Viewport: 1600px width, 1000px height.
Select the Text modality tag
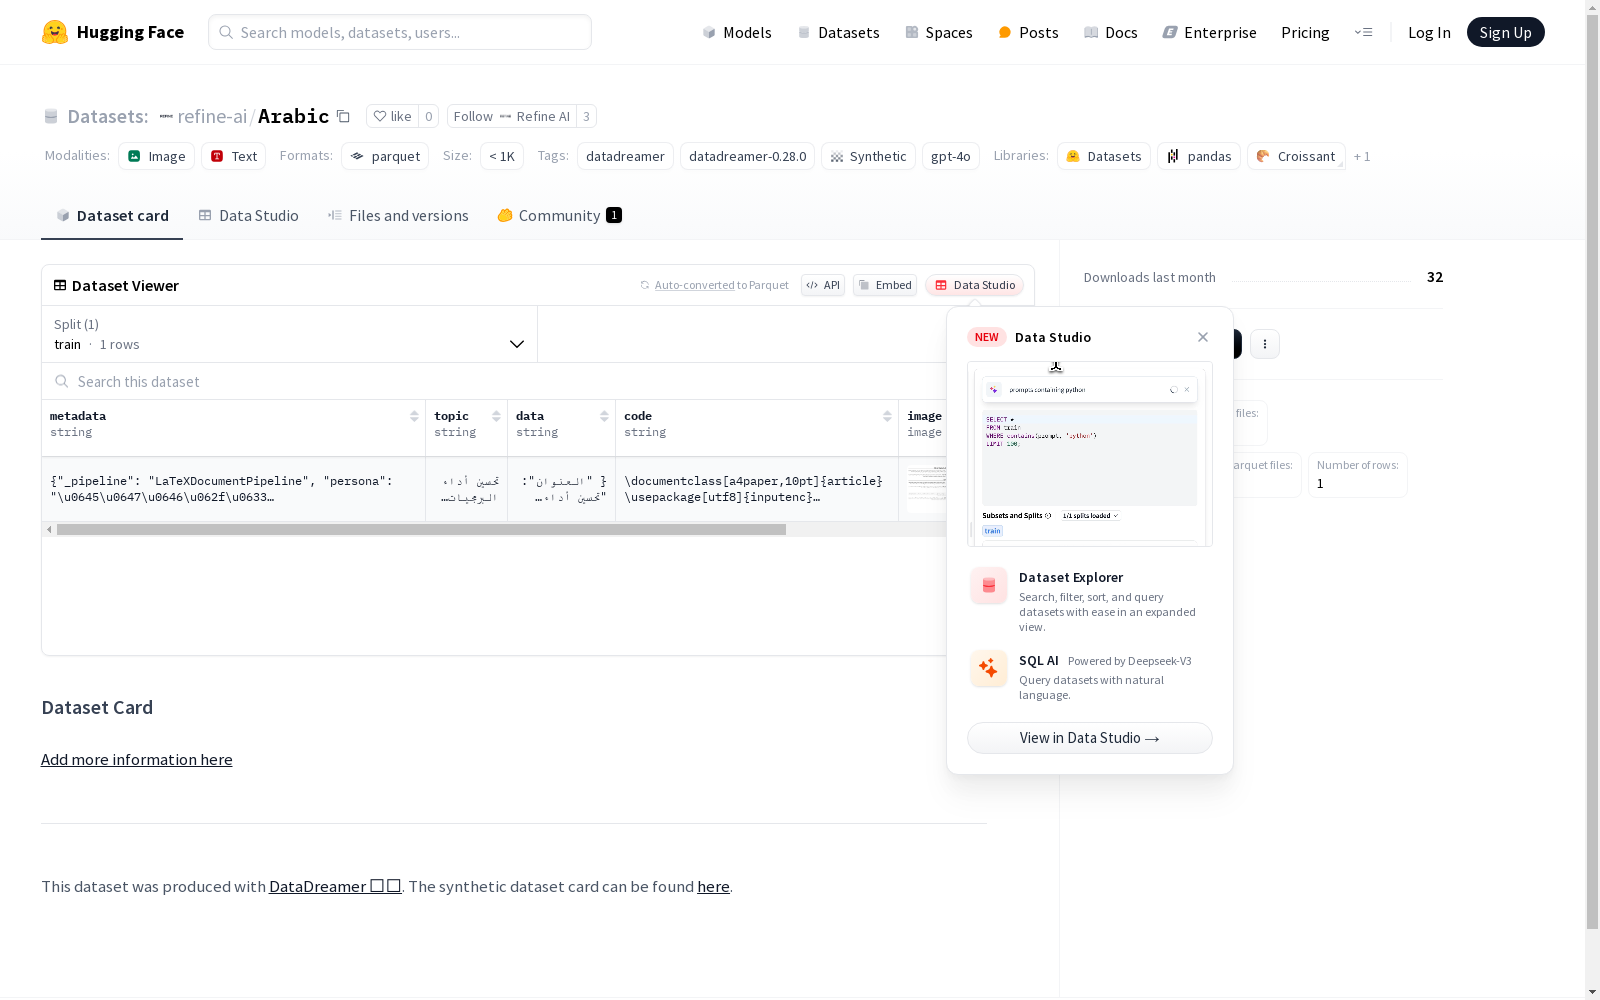click(x=234, y=156)
